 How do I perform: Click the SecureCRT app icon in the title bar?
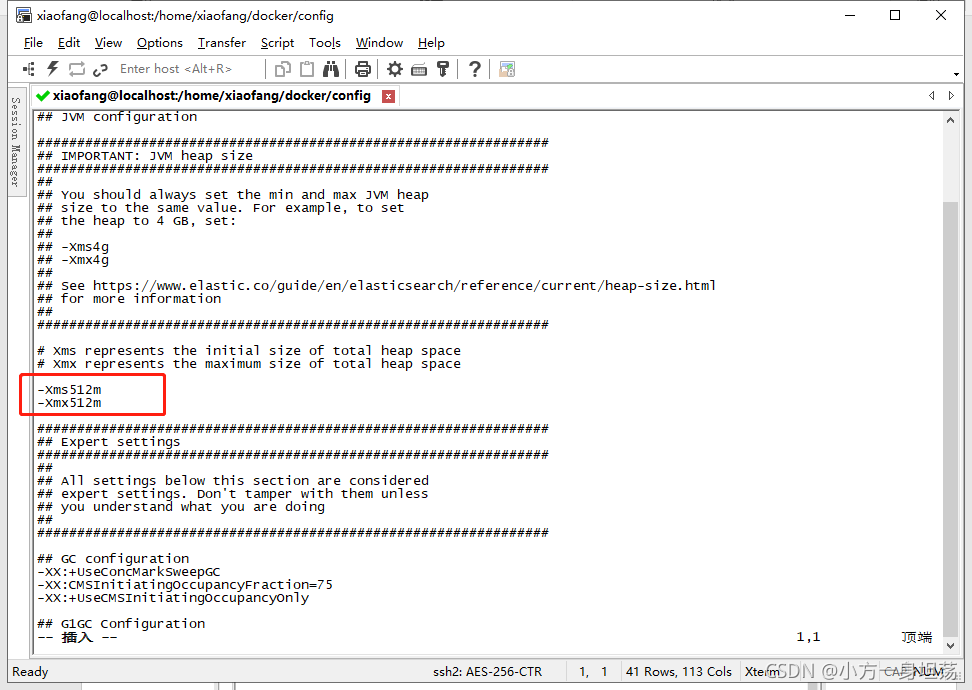[x=24, y=15]
